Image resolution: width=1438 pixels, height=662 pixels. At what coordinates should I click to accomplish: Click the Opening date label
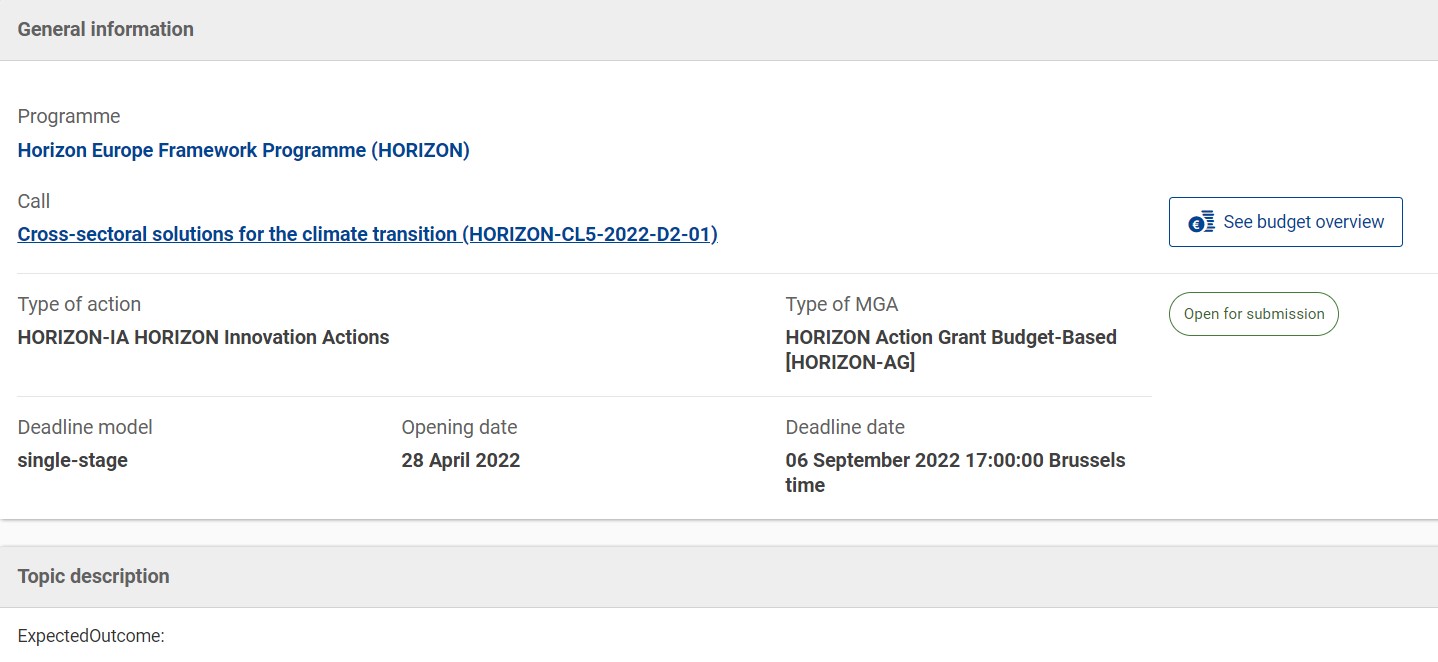(x=459, y=428)
